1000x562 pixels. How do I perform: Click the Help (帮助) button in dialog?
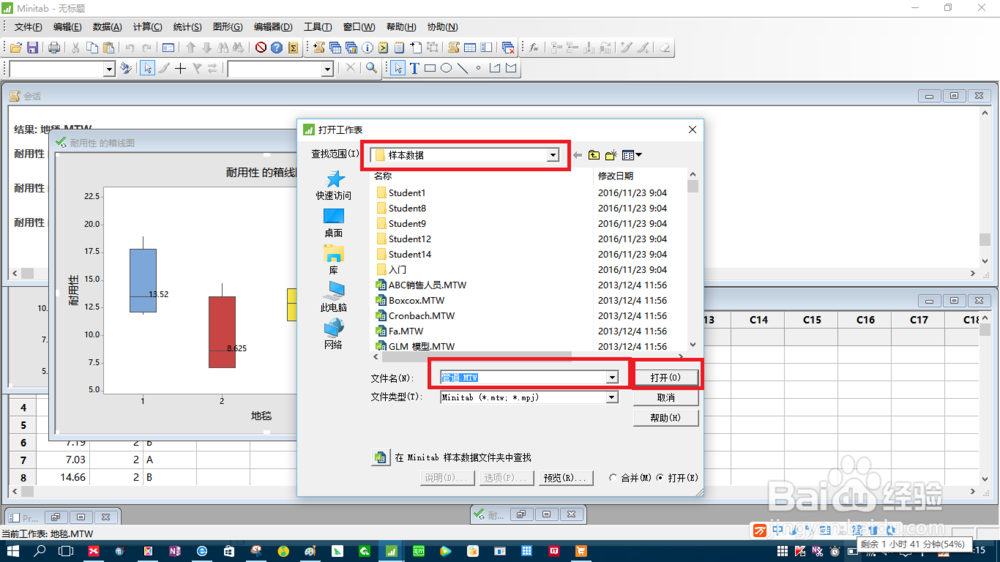coord(666,418)
